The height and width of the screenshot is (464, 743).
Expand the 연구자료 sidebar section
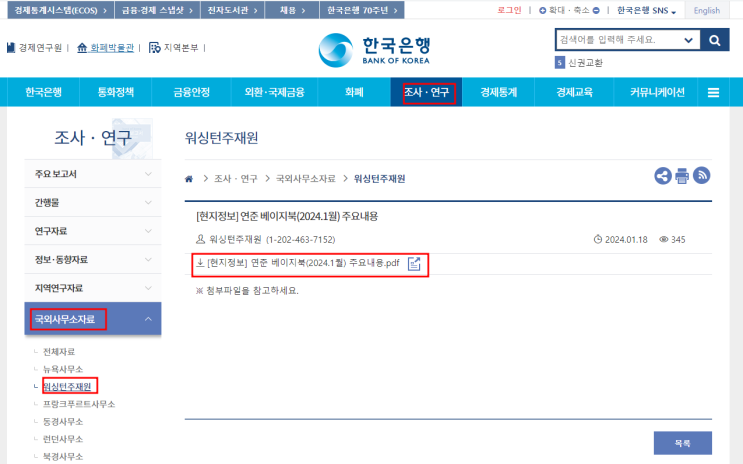(x=93, y=231)
